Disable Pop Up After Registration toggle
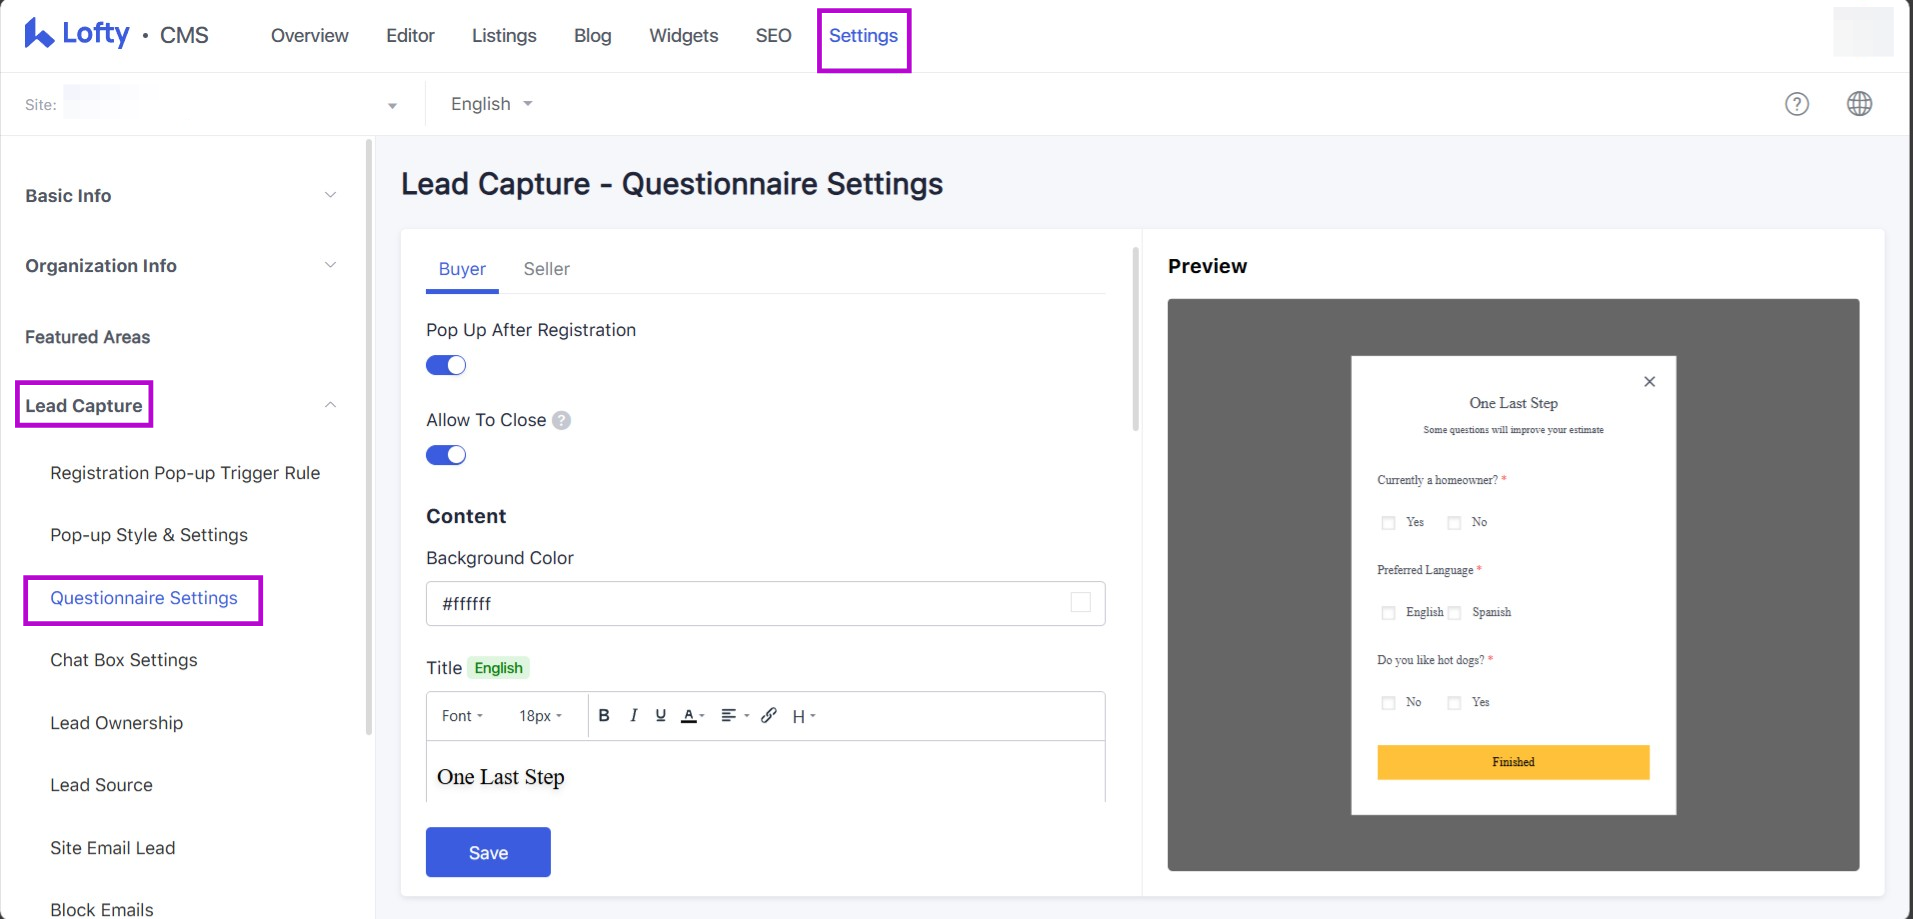The width and height of the screenshot is (1913, 919). point(446,365)
